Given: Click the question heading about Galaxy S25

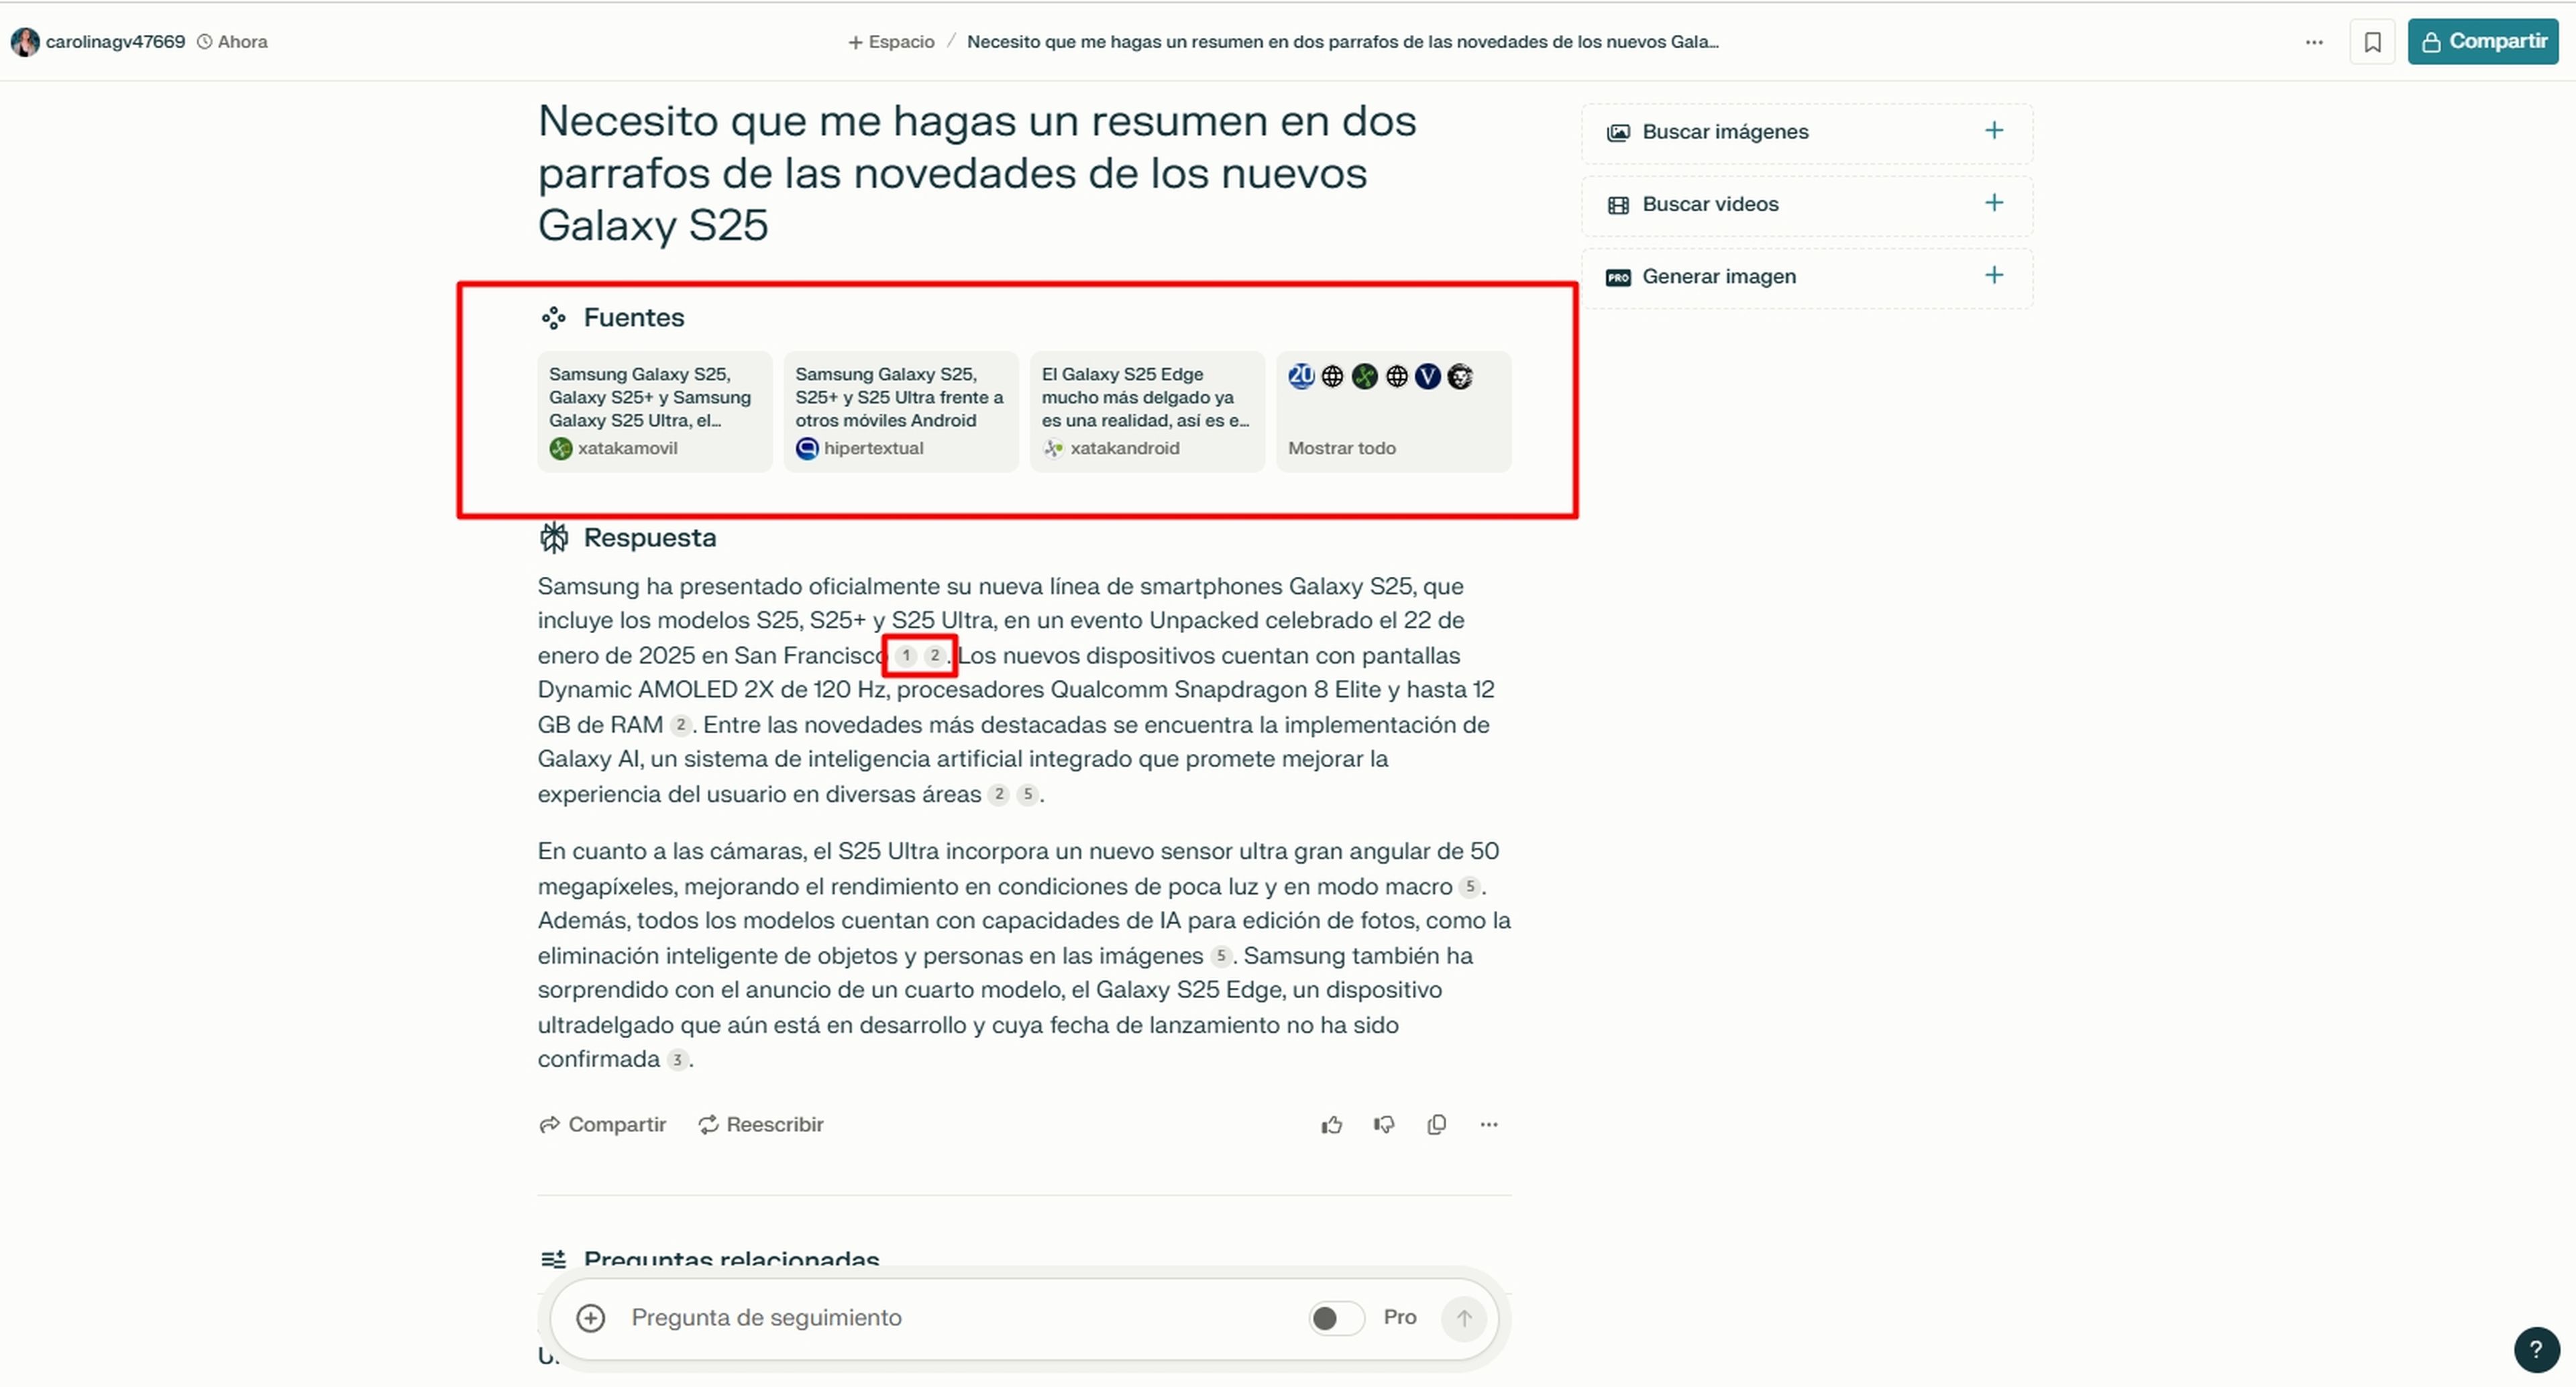Looking at the screenshot, I should (x=977, y=173).
